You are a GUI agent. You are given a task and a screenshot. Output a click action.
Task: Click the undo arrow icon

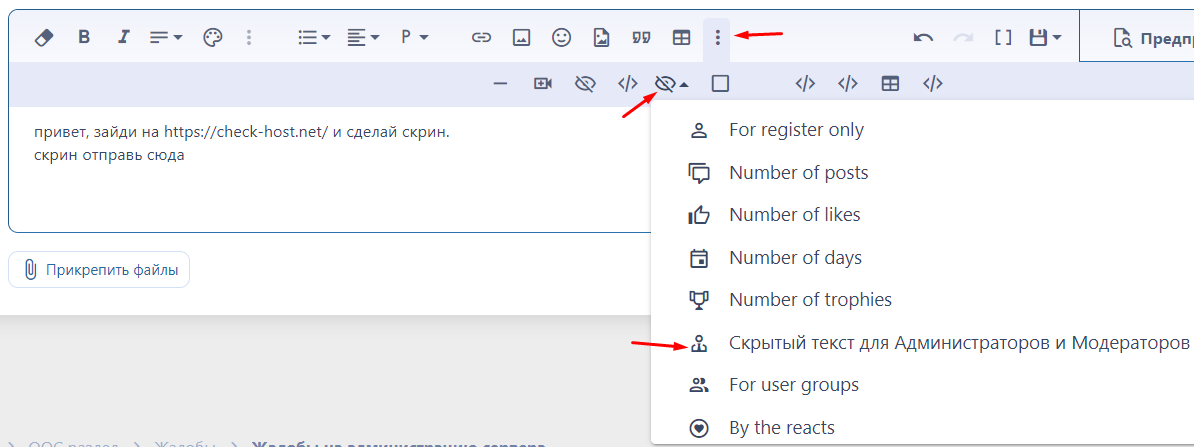pos(923,38)
